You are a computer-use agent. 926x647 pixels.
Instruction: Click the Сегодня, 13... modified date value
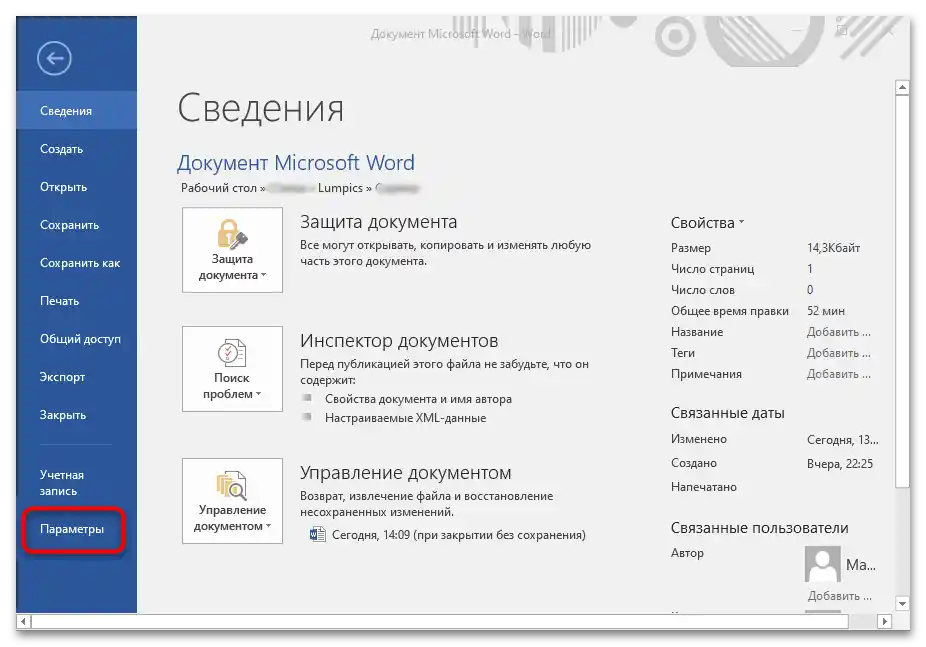coord(843,440)
